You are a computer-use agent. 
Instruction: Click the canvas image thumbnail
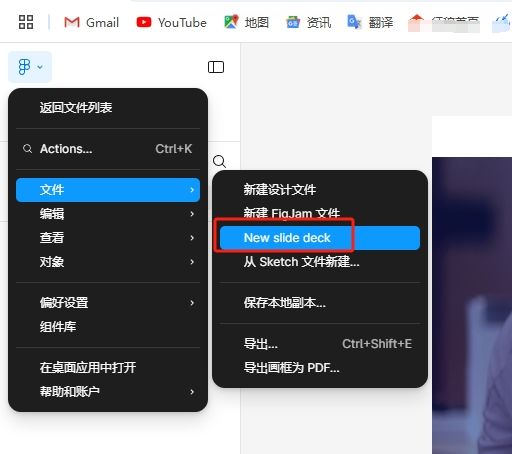[472, 305]
